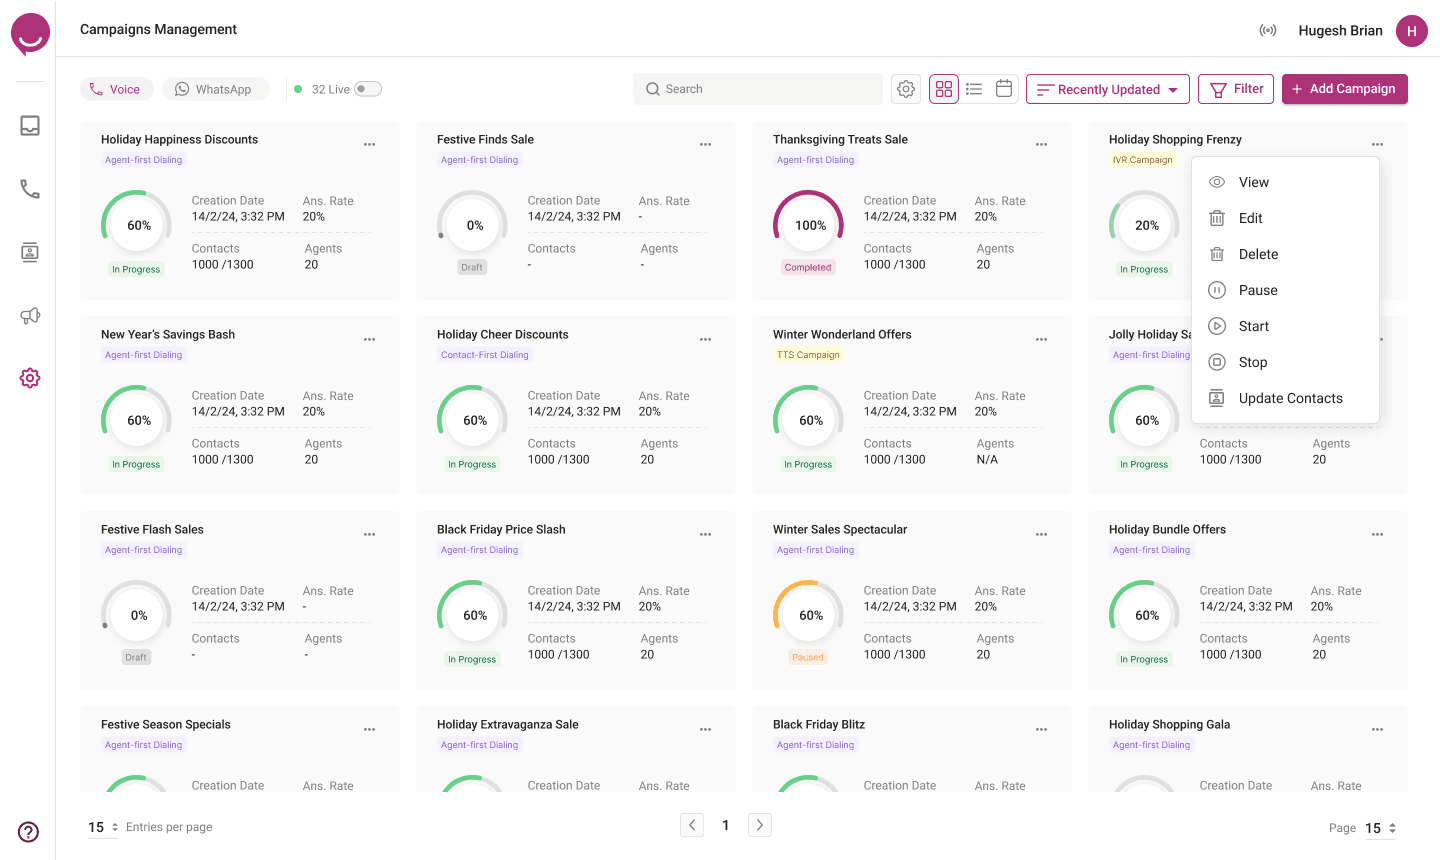The image size is (1440, 860).
Task: Open the phone calls sidebar icon
Action: click(30, 189)
